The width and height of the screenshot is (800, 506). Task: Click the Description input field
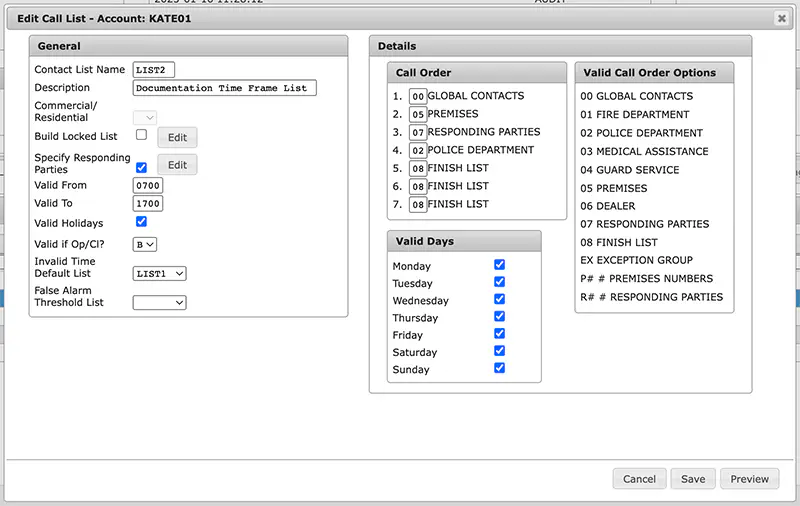[x=224, y=88]
